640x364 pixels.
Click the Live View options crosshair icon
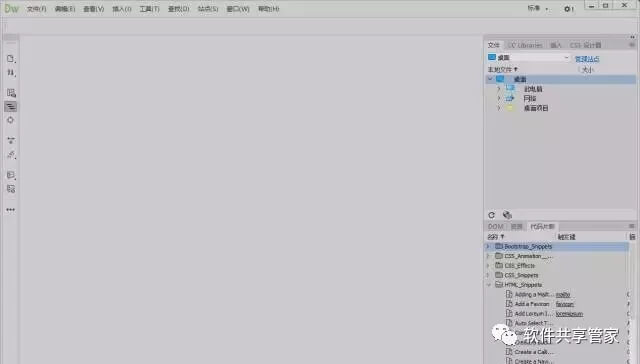[x=11, y=120]
